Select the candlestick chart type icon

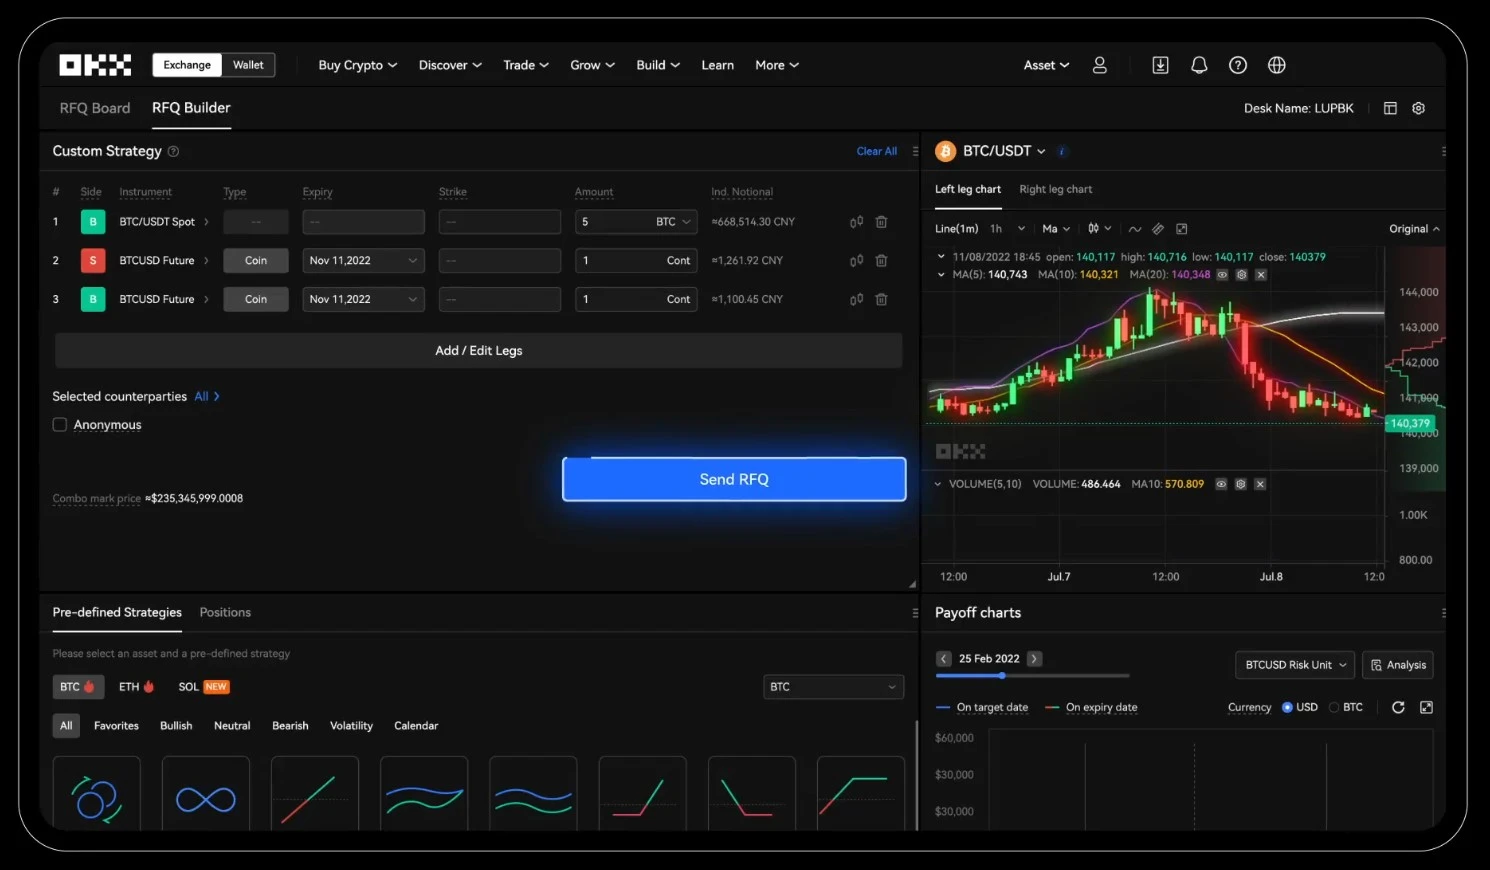tap(1094, 228)
